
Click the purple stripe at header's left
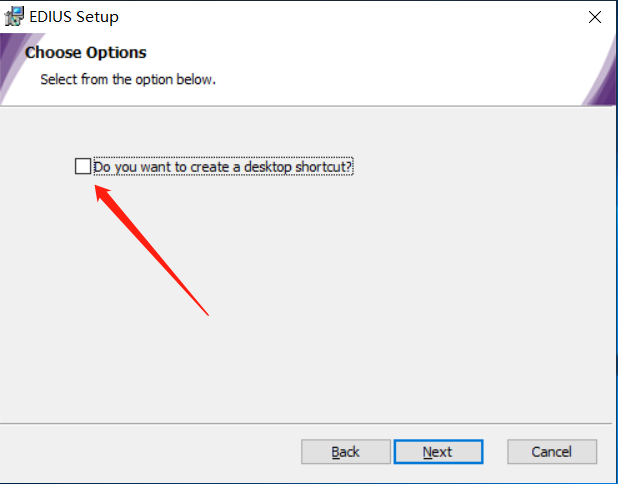pyautogui.click(x=7, y=70)
